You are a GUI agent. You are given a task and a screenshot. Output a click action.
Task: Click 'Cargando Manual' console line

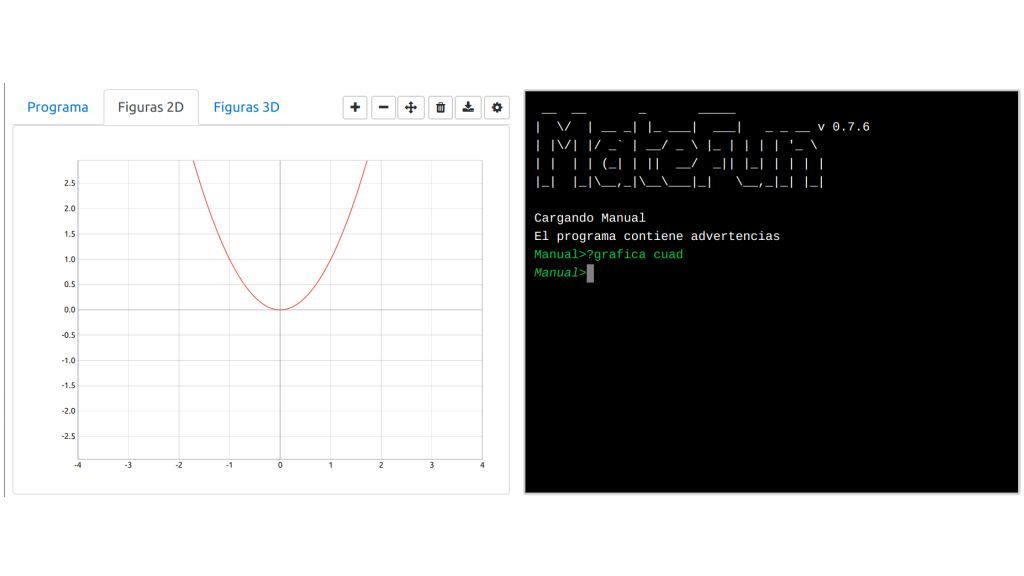(x=590, y=218)
